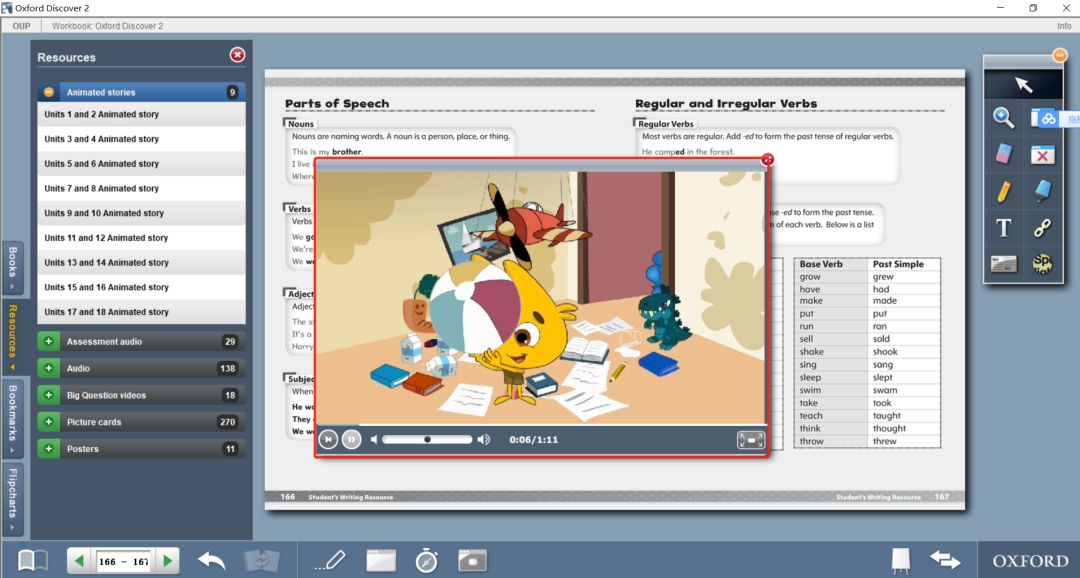The height and width of the screenshot is (578, 1080).
Task: Click the Base Verb column header
Action: pyautogui.click(x=821, y=264)
